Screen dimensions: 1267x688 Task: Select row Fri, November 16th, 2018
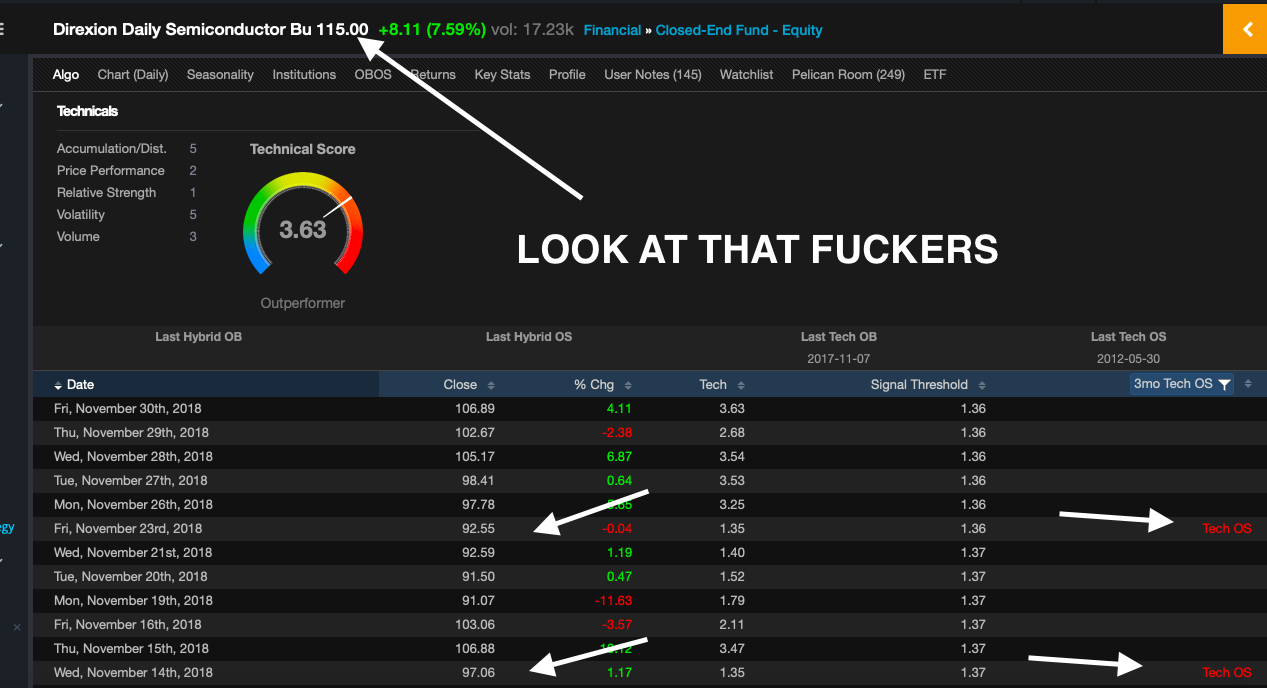tap(649, 624)
